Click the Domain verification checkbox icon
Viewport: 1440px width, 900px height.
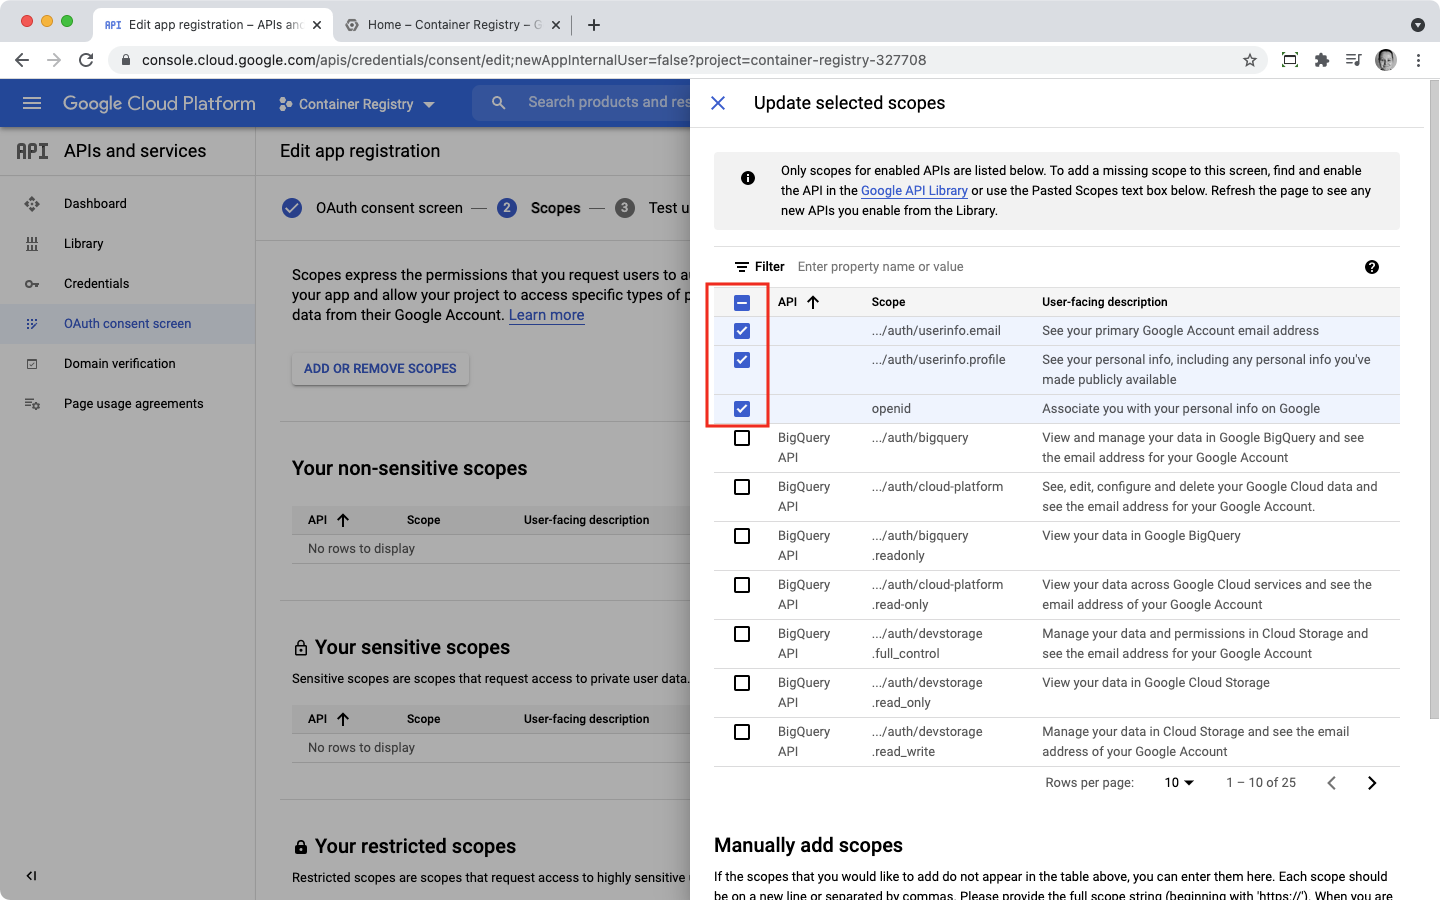[32, 364]
